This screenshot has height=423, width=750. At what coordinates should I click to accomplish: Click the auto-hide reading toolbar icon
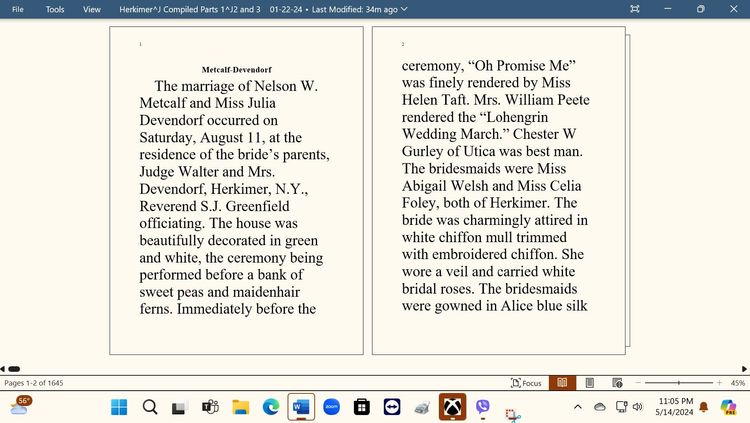(x=635, y=9)
